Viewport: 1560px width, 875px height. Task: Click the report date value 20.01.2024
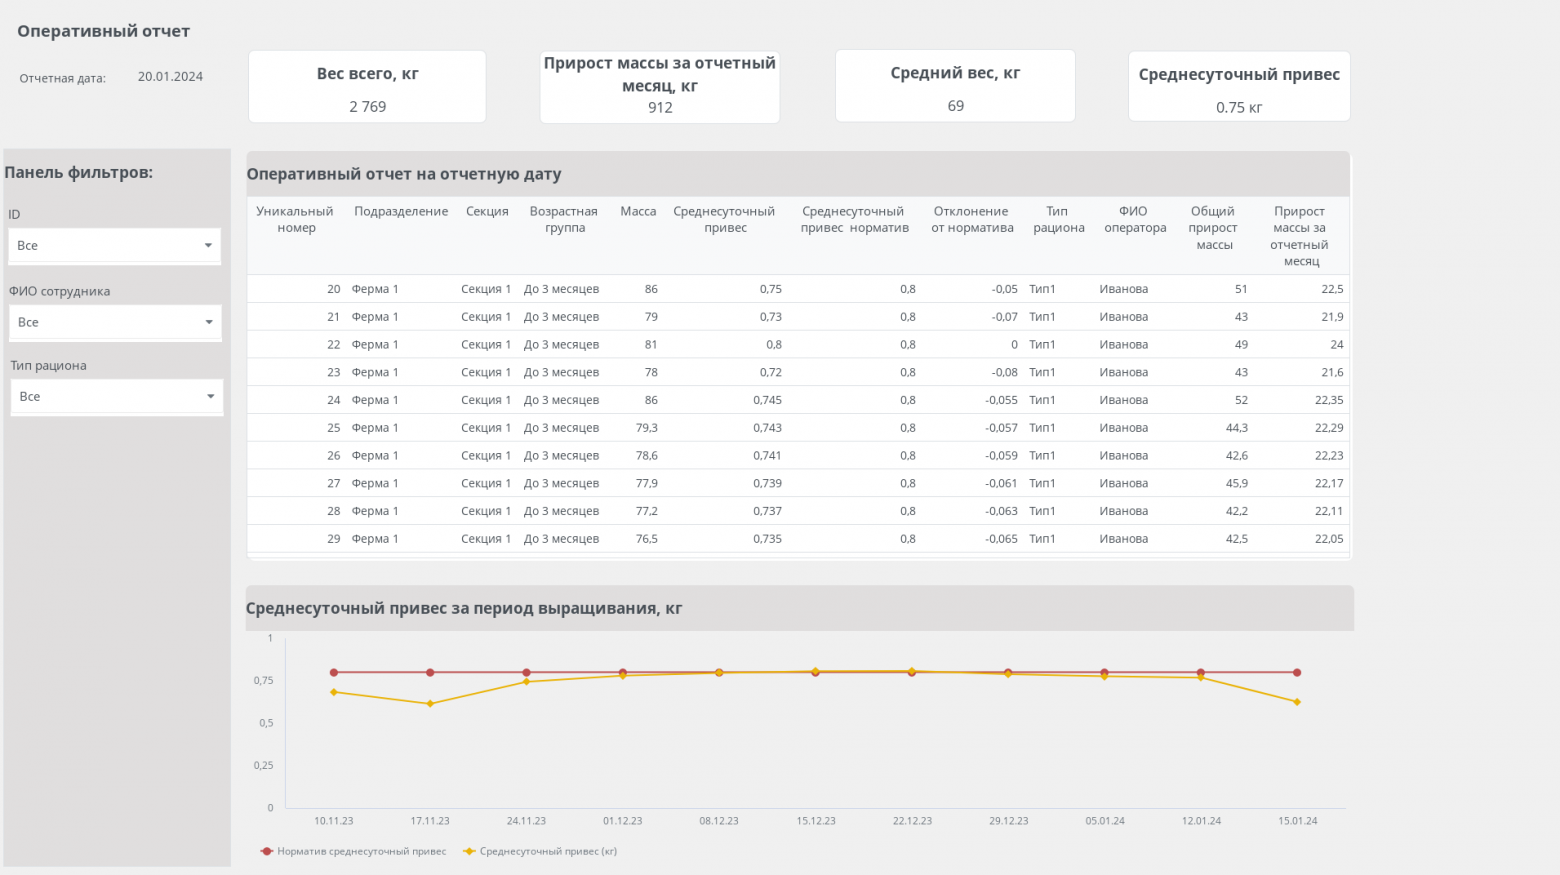coord(170,77)
